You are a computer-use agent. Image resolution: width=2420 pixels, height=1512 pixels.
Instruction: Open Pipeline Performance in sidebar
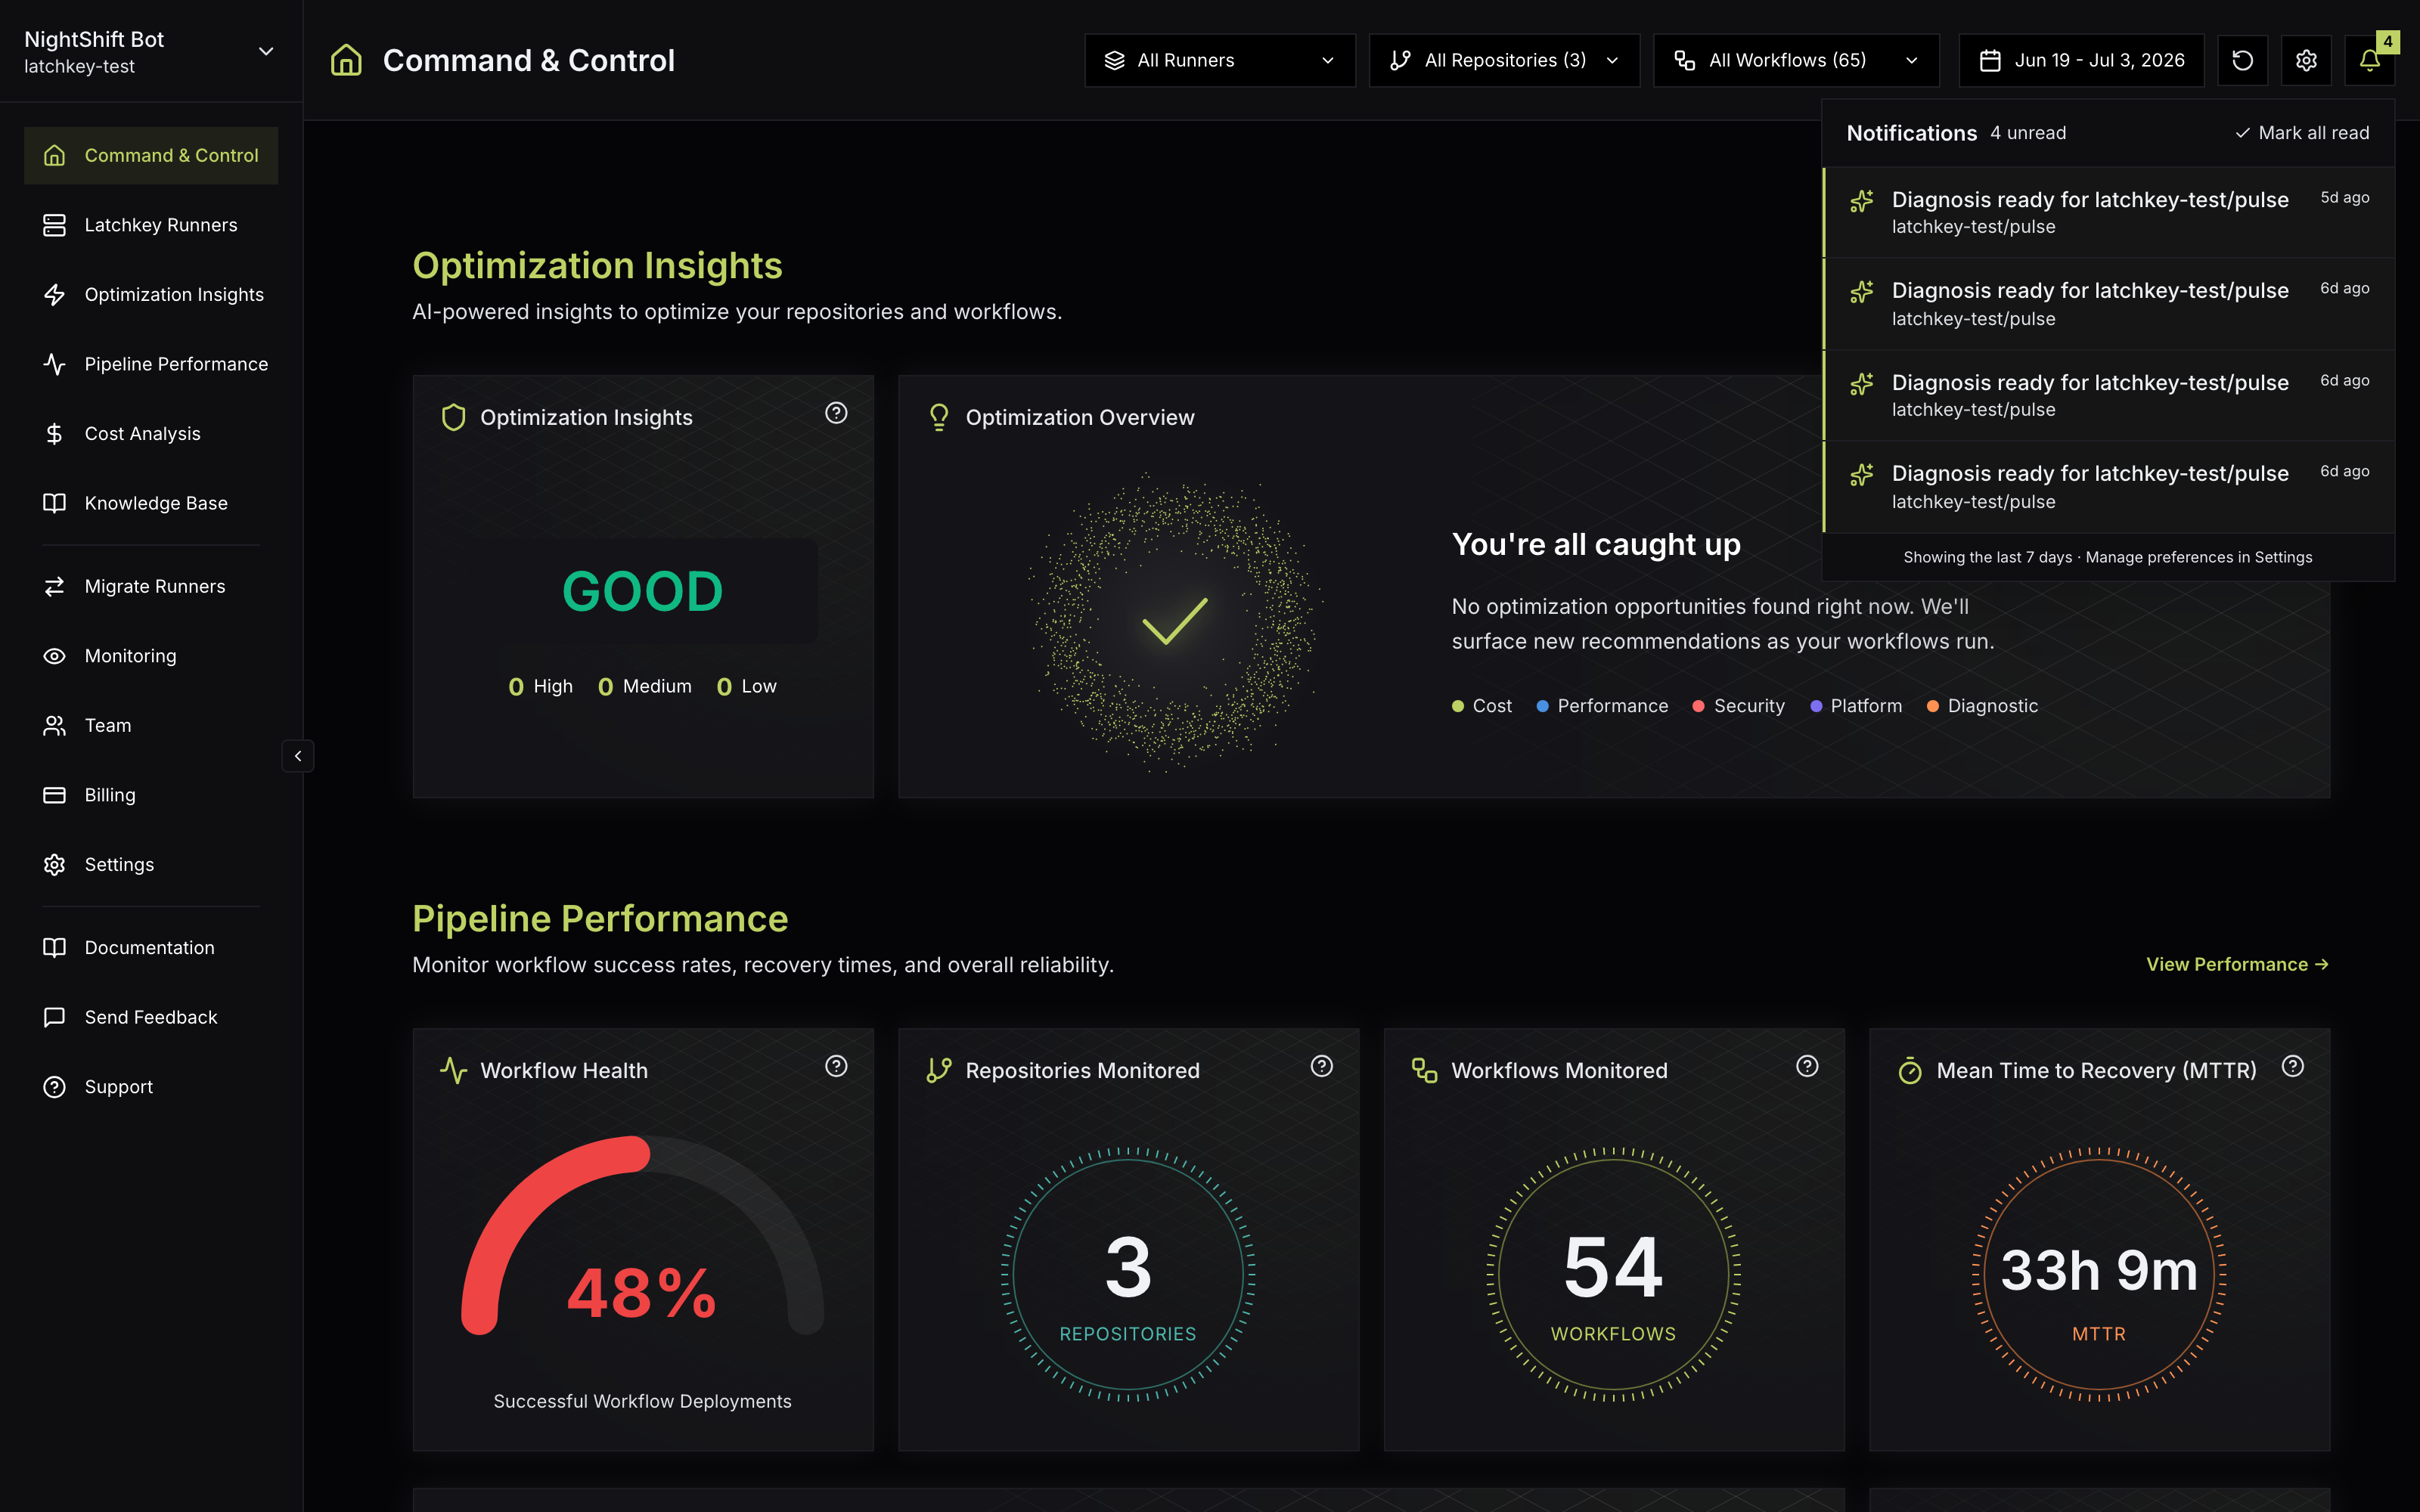[x=151, y=364]
